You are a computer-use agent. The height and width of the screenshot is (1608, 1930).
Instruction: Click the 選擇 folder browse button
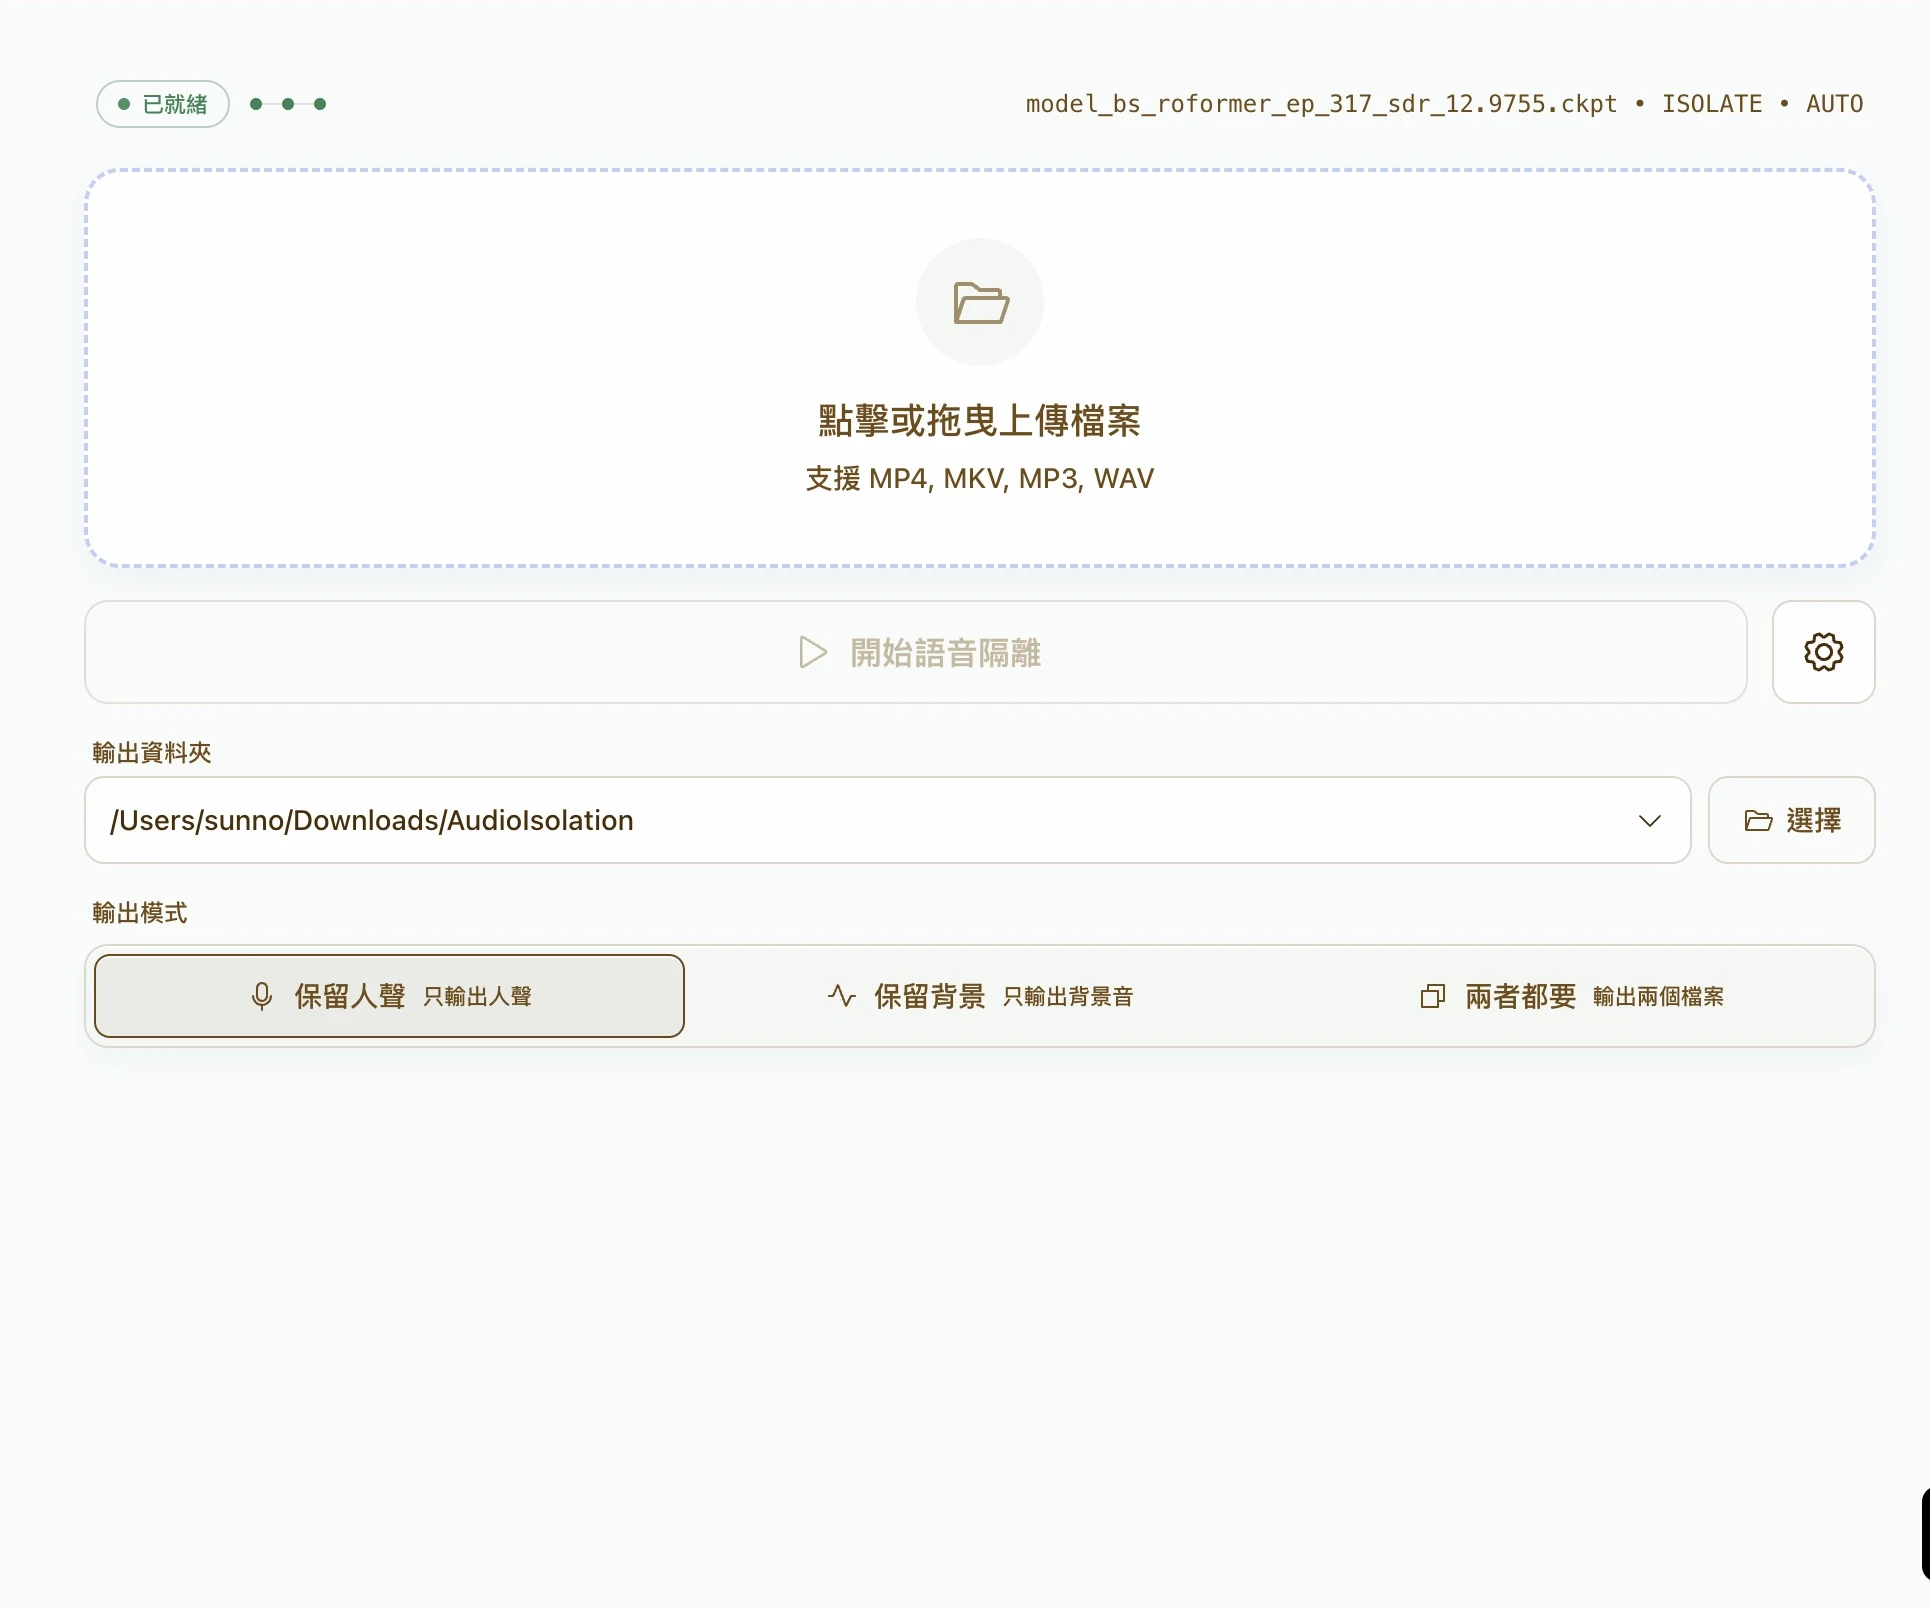coord(1791,820)
